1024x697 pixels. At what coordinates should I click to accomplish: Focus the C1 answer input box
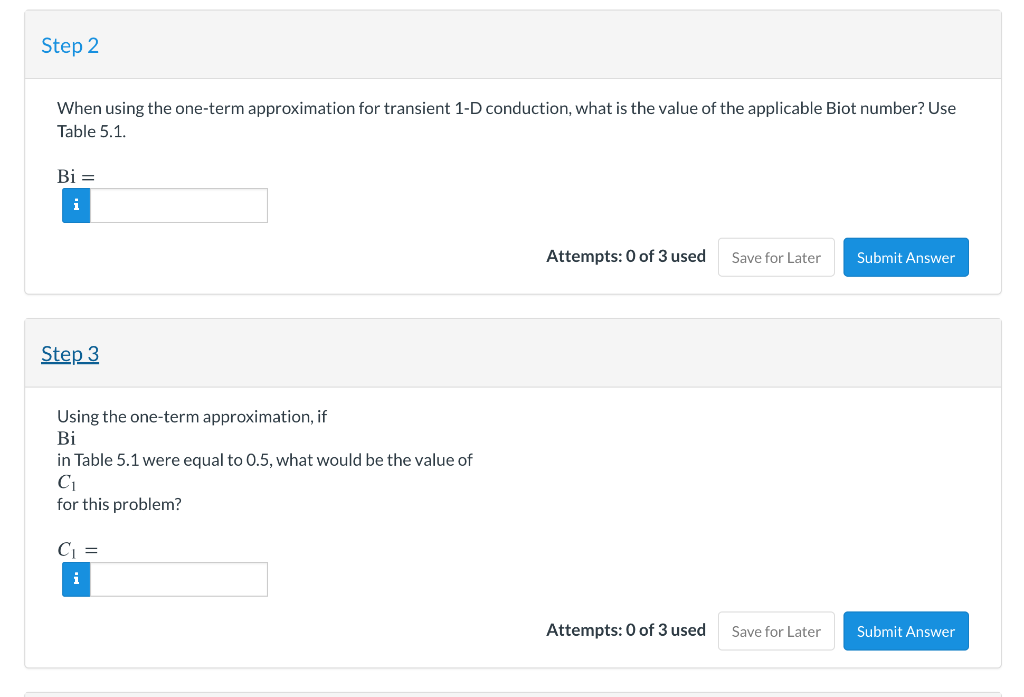[178, 579]
